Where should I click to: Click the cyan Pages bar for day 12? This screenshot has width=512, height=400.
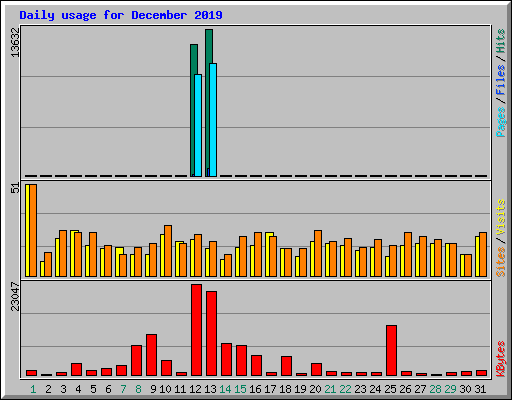coord(198,125)
